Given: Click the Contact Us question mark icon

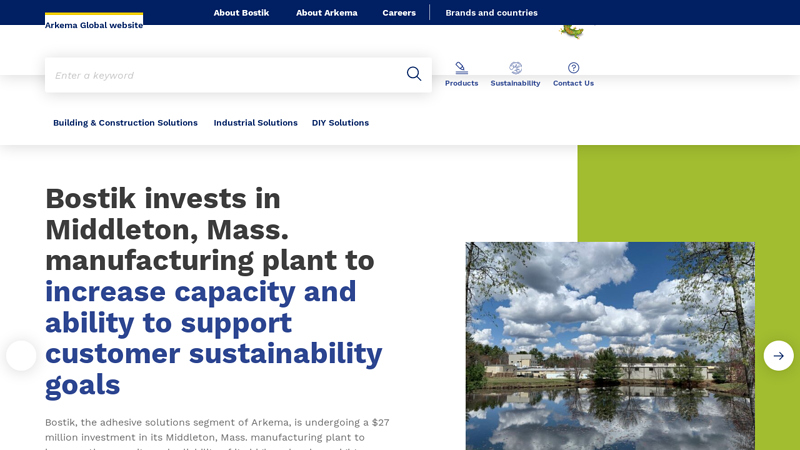Looking at the screenshot, I should [x=573, y=68].
